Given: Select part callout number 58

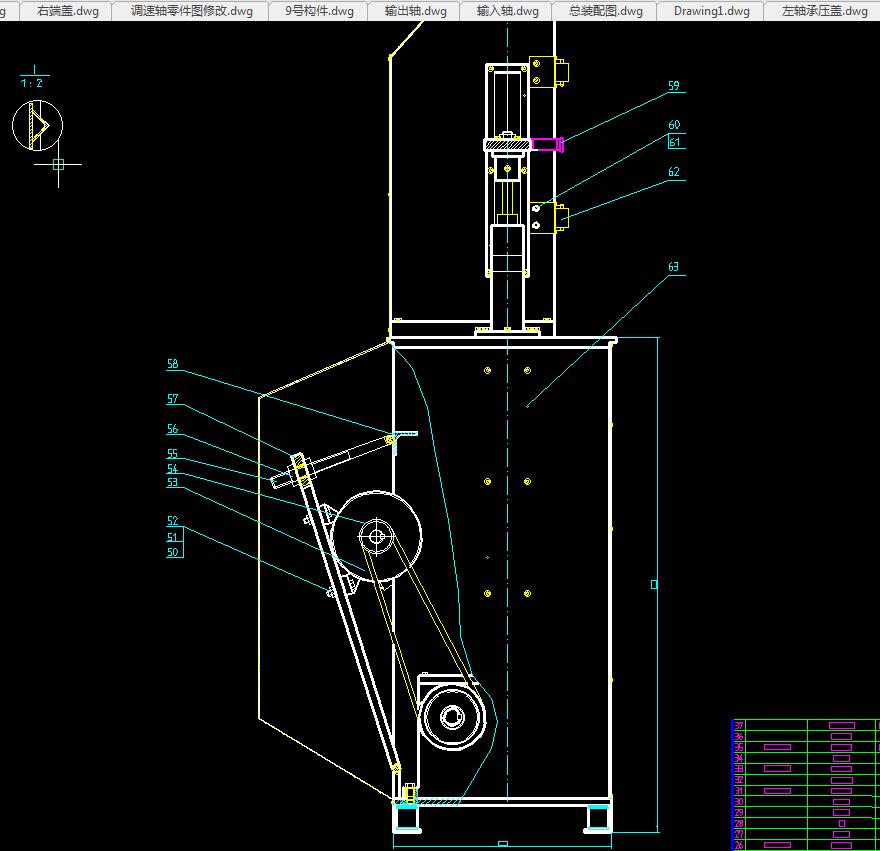Looking at the screenshot, I should point(172,364).
